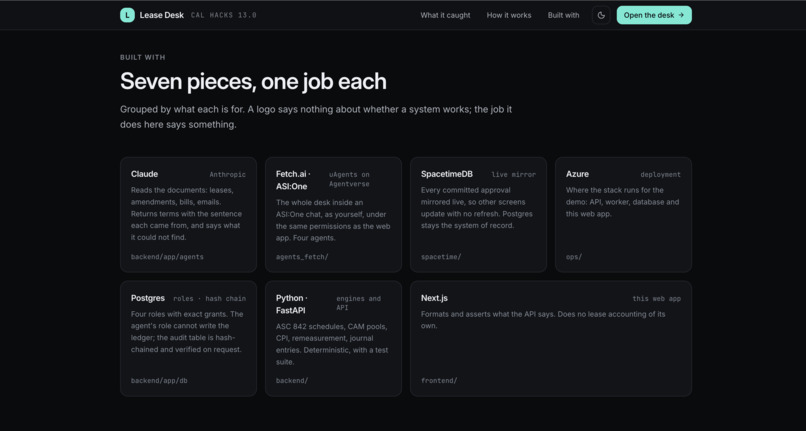806x431 pixels.
Task: Click the Lease Desk logo icon
Action: point(127,15)
